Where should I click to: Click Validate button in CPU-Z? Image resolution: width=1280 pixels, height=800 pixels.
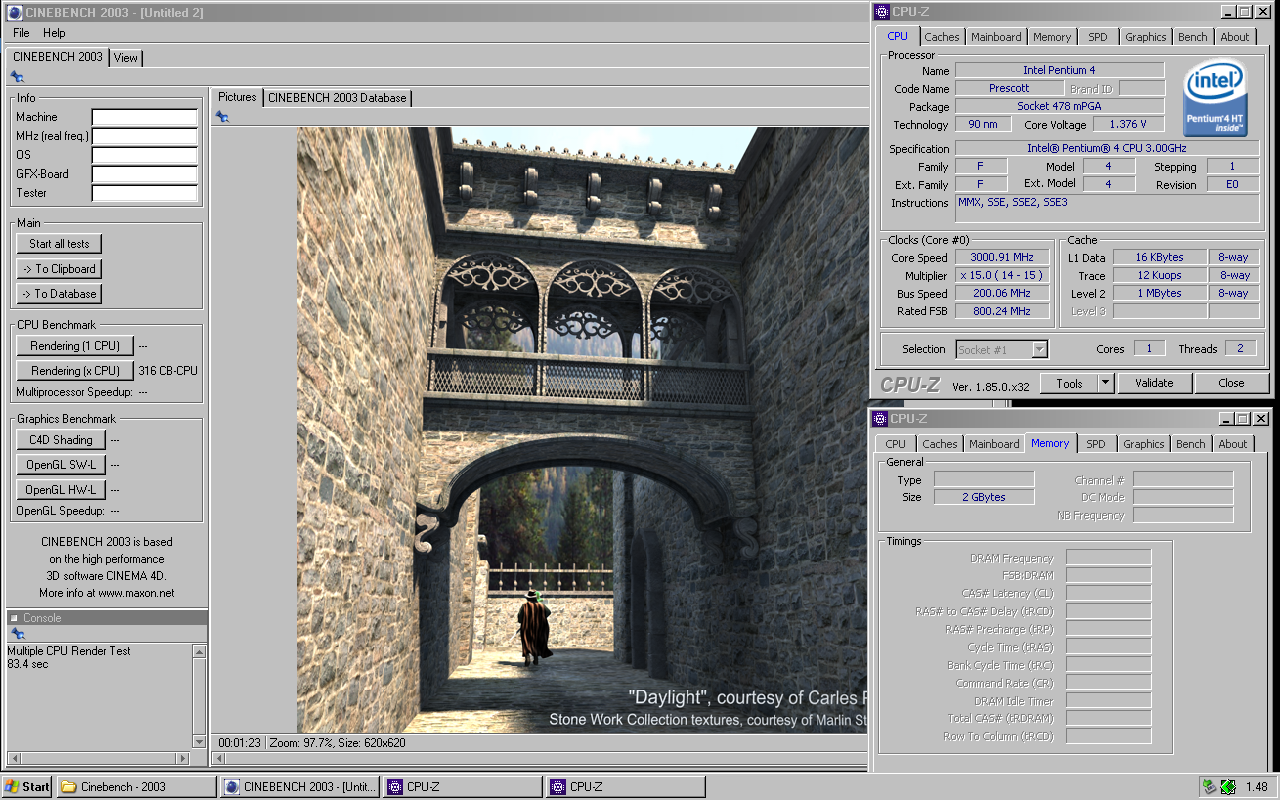pos(1153,383)
